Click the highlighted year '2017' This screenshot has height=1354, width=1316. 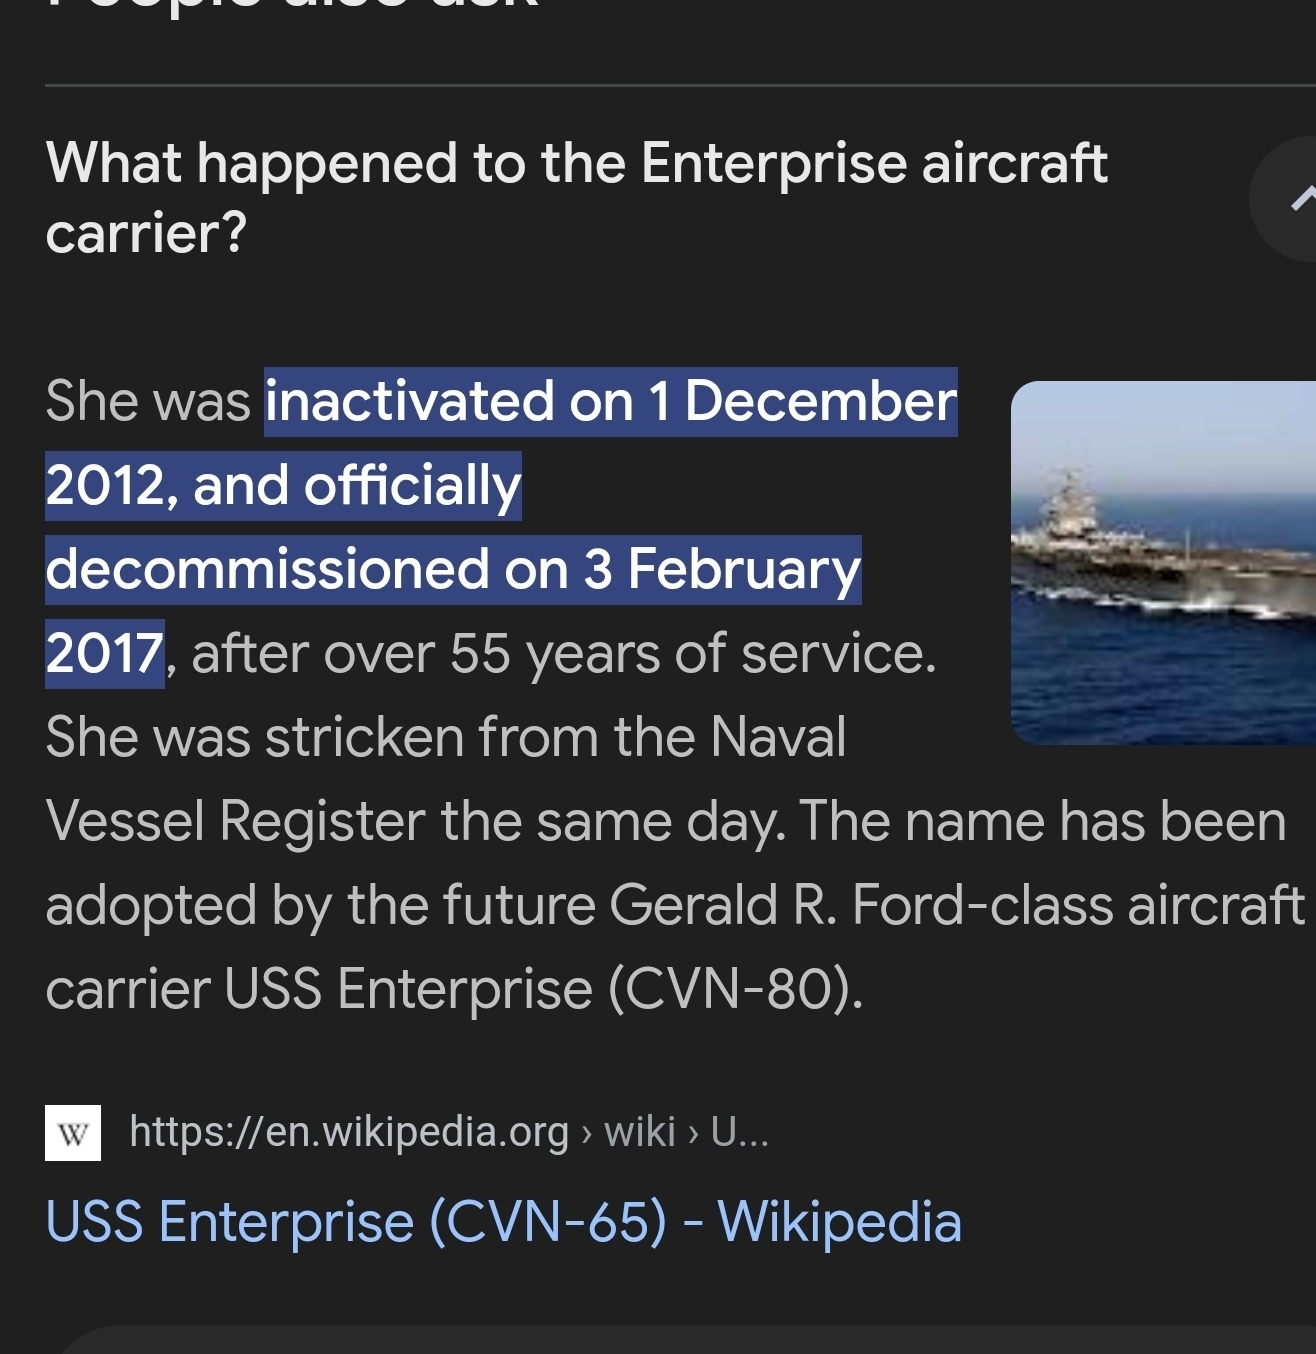[104, 654]
